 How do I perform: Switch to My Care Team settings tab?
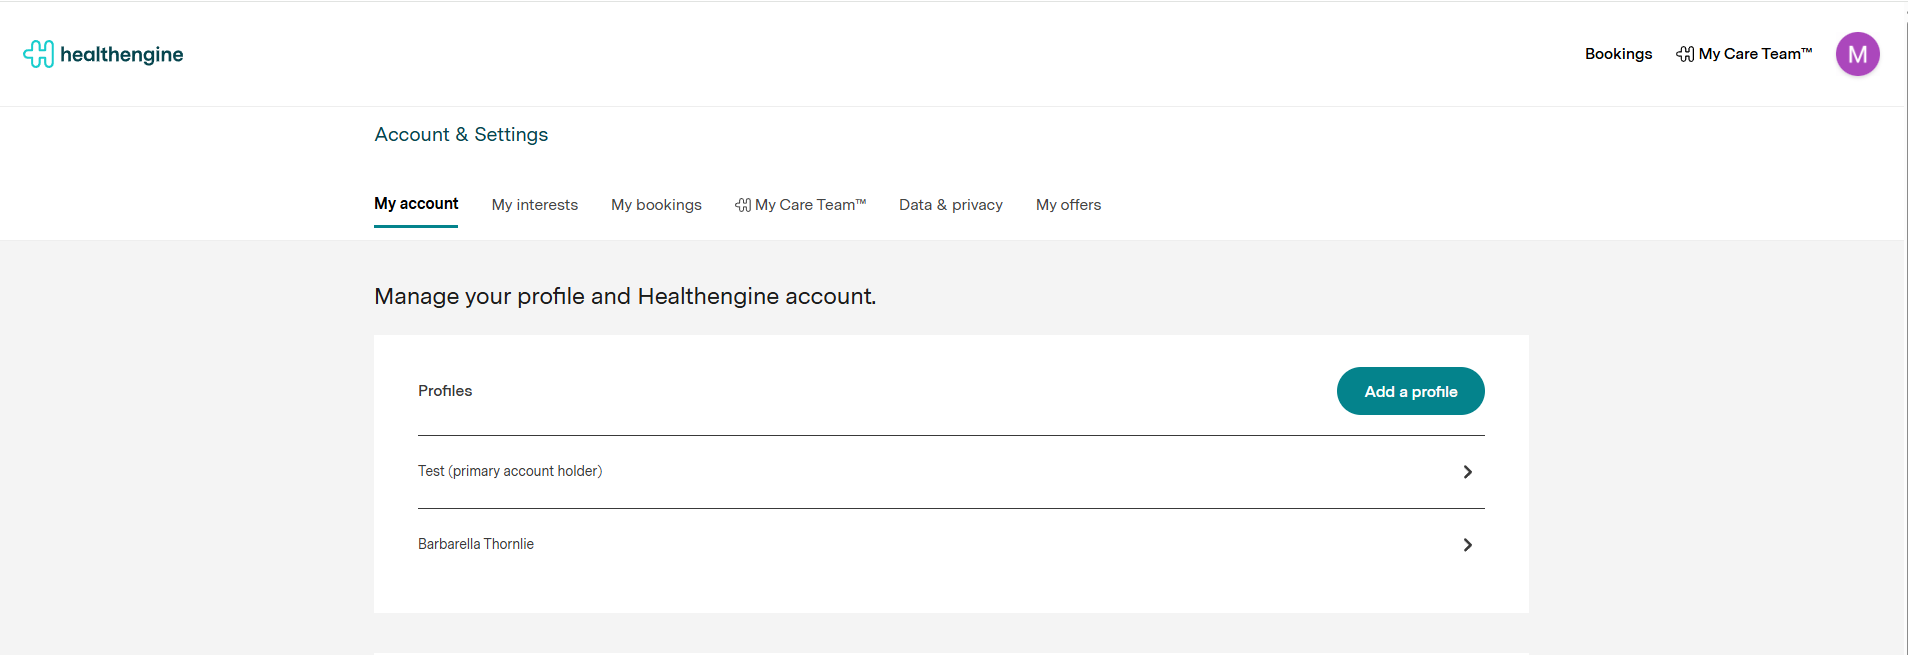[810, 205]
